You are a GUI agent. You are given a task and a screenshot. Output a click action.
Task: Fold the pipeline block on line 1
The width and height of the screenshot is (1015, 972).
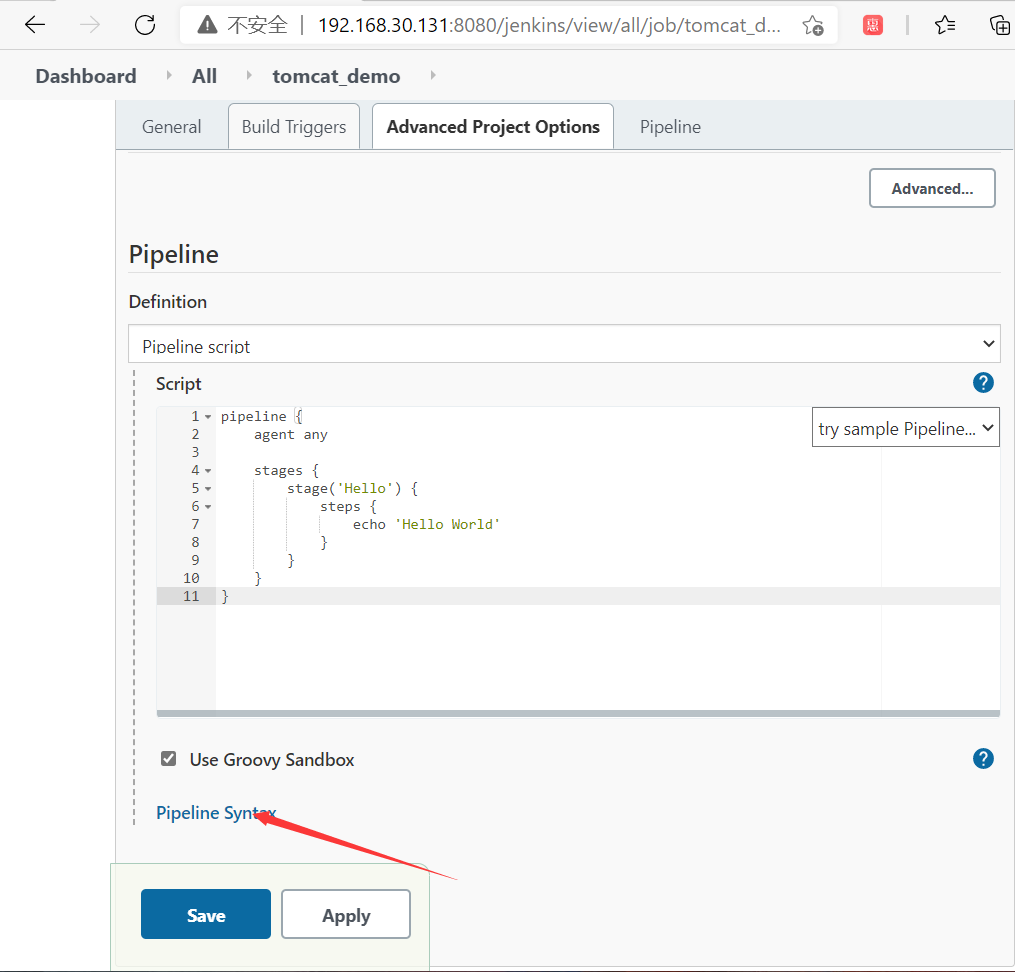tap(208, 417)
